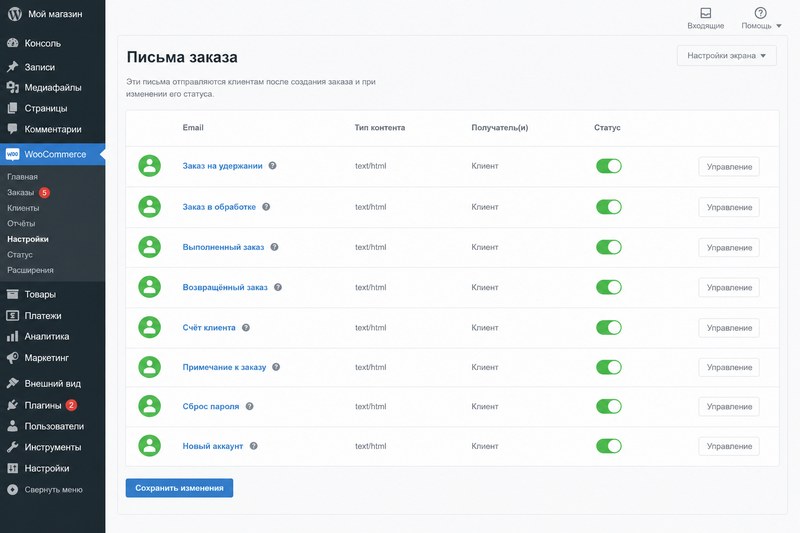Click the Платежи payments icon
Screen dimensions: 800x533
click(x=13, y=316)
